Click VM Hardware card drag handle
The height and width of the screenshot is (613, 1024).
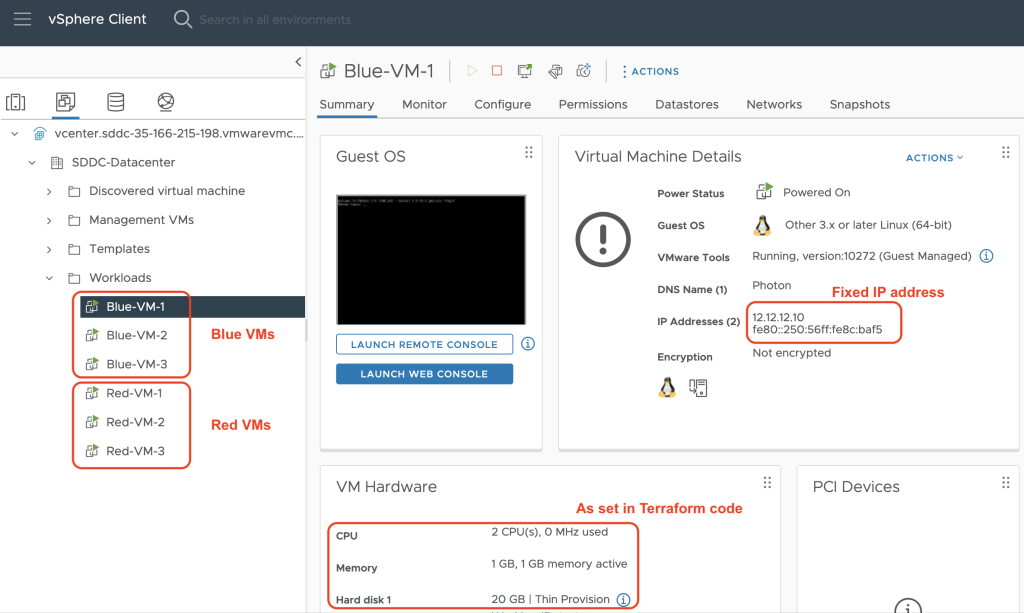tap(767, 483)
